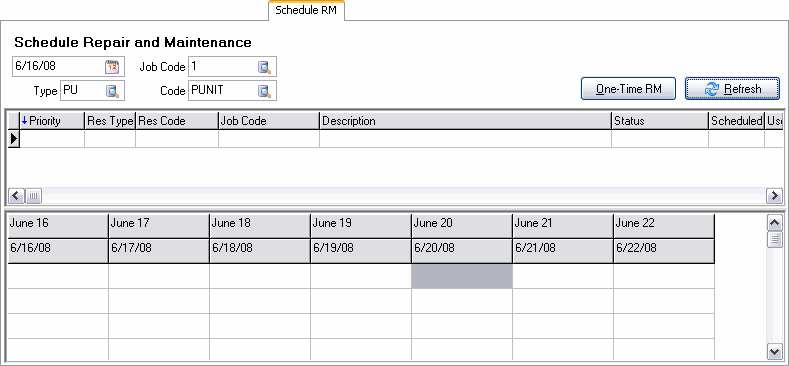Screen dimensions: 789x366
Task: Open the Type lookup icon
Action: tap(112, 91)
